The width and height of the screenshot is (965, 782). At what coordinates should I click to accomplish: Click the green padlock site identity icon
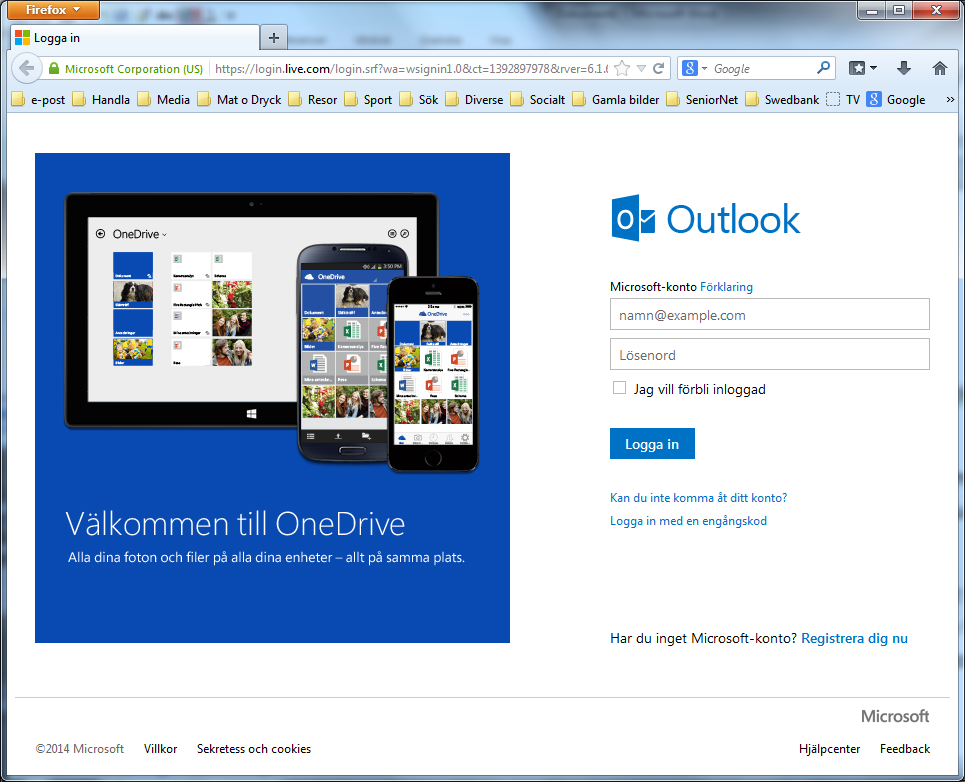(x=54, y=68)
